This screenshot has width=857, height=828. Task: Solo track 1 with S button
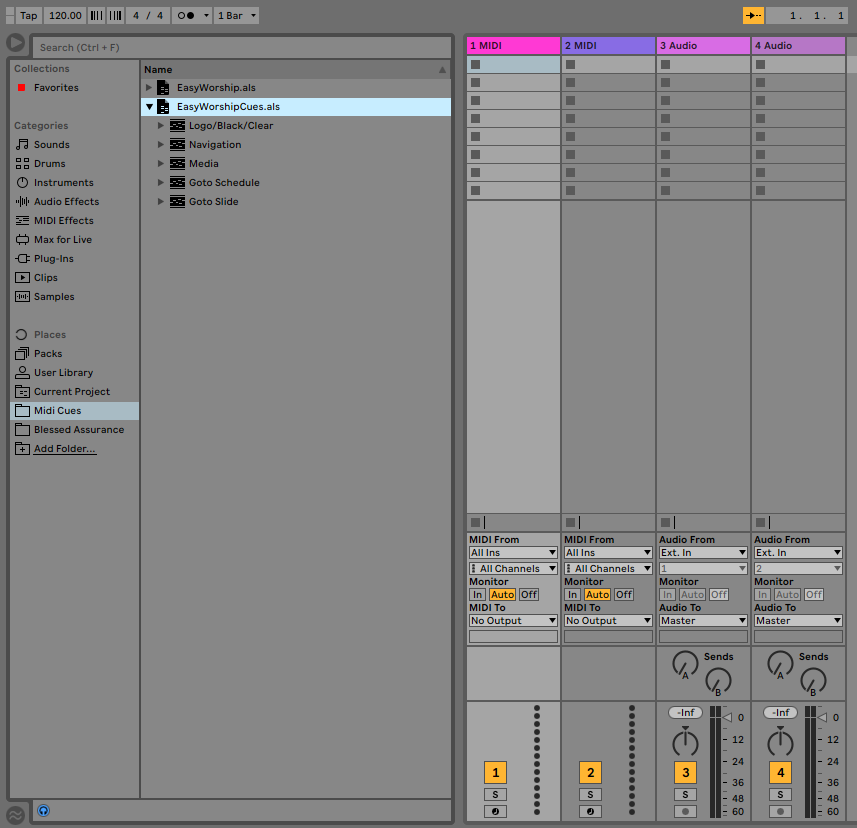tap(495, 795)
